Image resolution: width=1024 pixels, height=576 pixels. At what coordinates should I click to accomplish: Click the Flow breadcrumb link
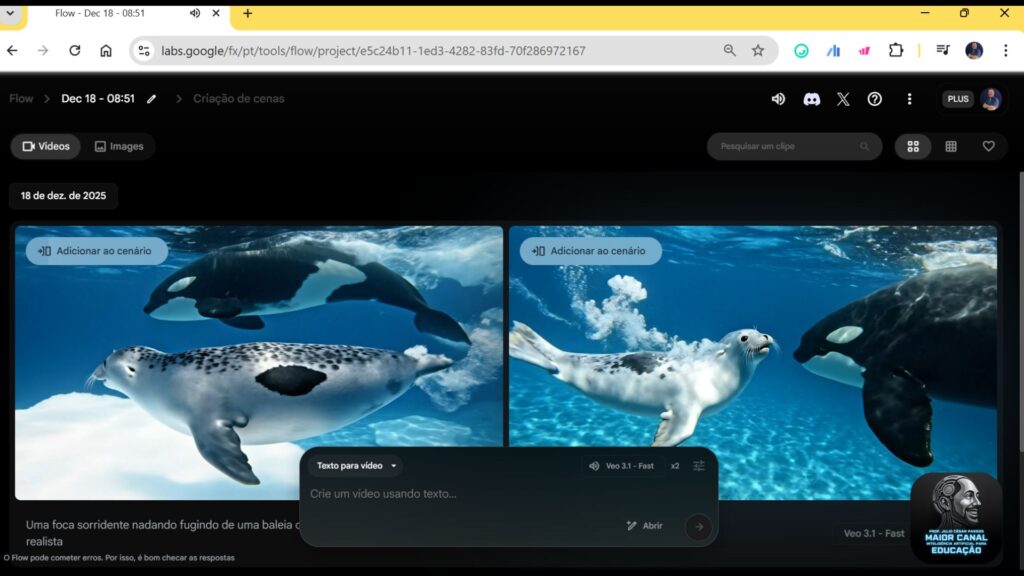click(x=20, y=98)
